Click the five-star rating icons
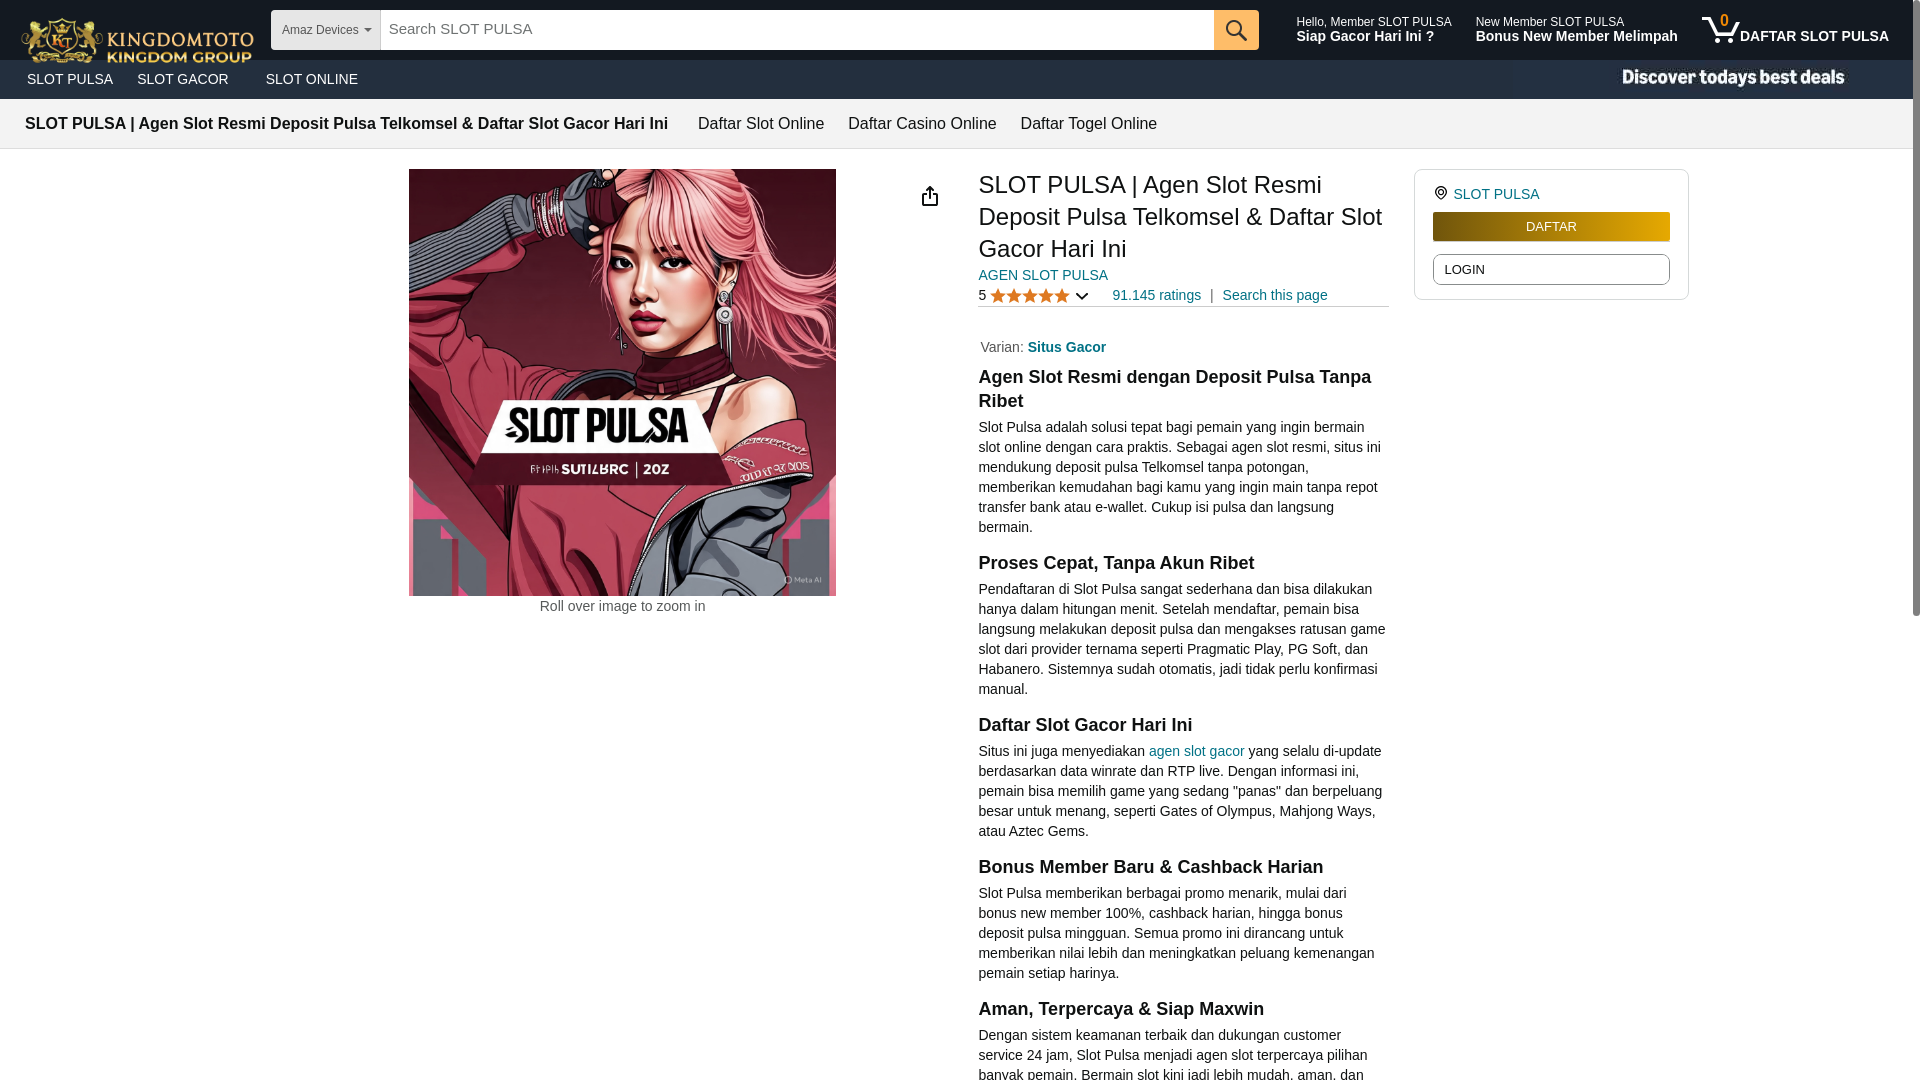The width and height of the screenshot is (1920, 1080). [x=1030, y=296]
